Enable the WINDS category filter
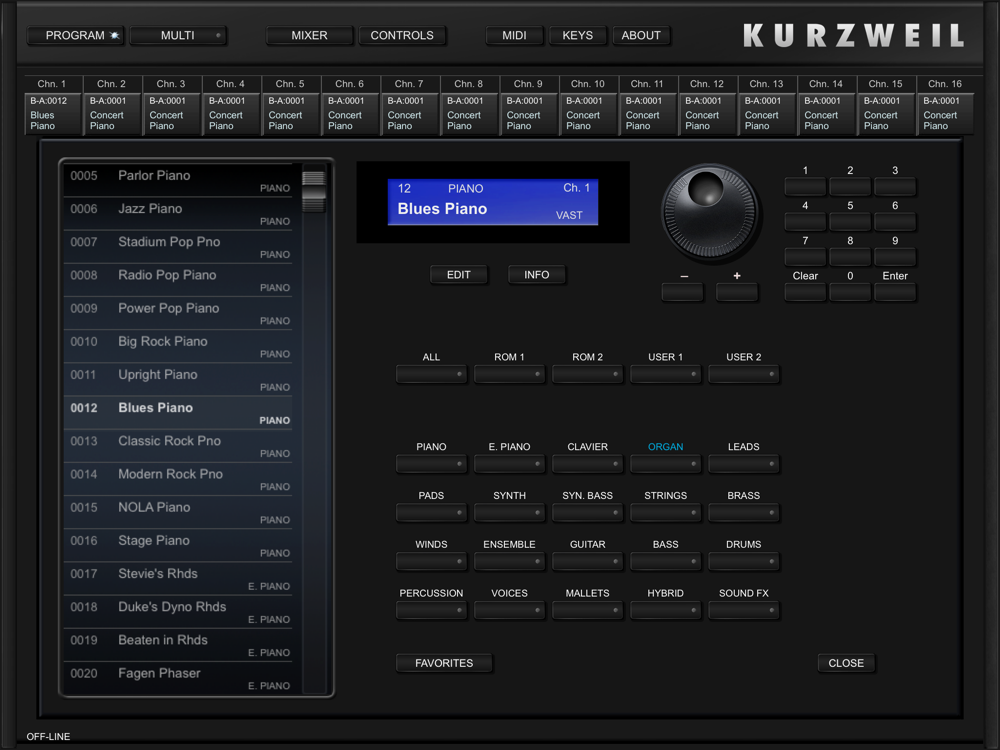 (431, 562)
